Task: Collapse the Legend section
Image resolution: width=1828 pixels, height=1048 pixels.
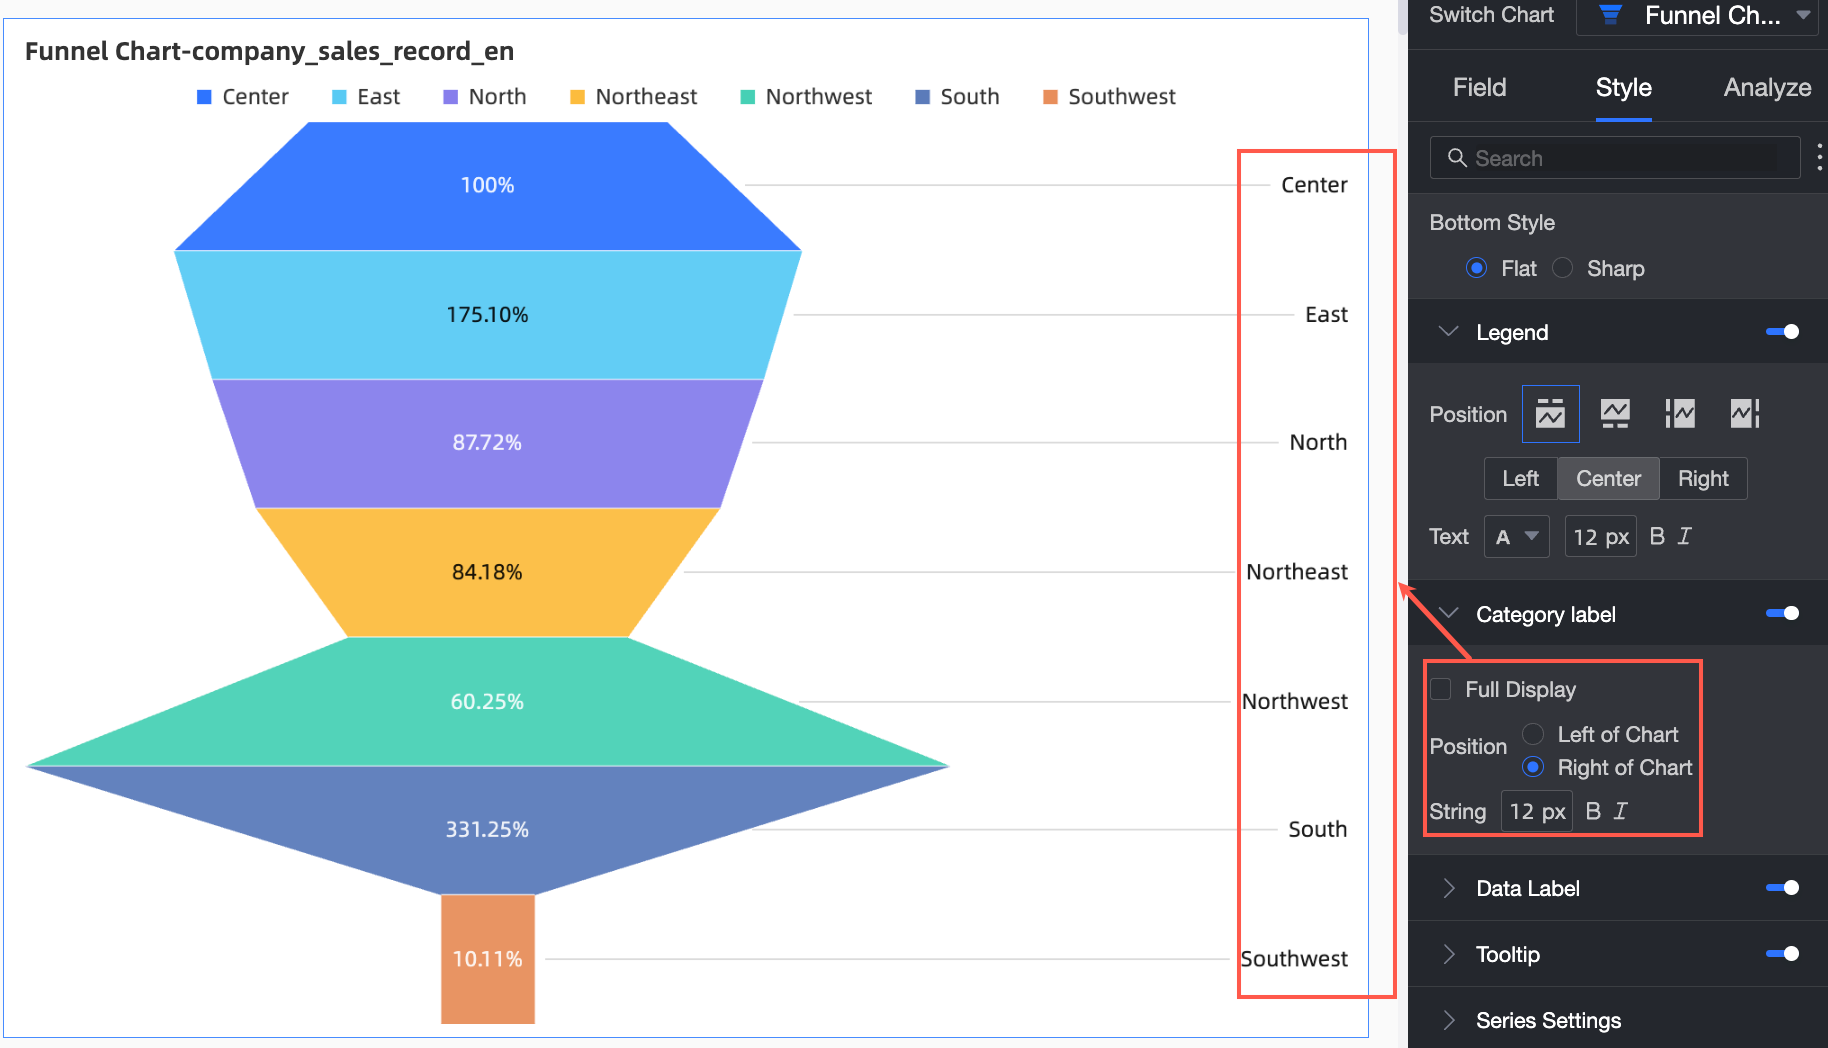Action: tap(1448, 332)
